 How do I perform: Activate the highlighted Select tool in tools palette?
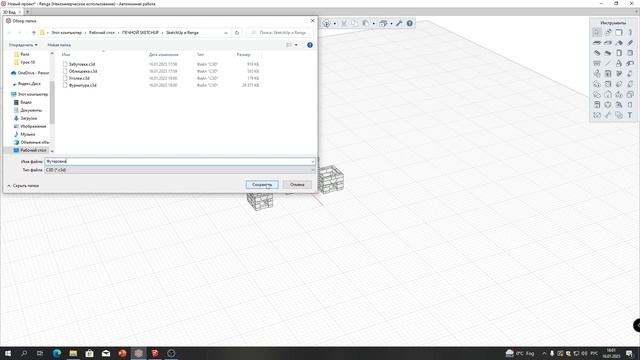coord(597,32)
